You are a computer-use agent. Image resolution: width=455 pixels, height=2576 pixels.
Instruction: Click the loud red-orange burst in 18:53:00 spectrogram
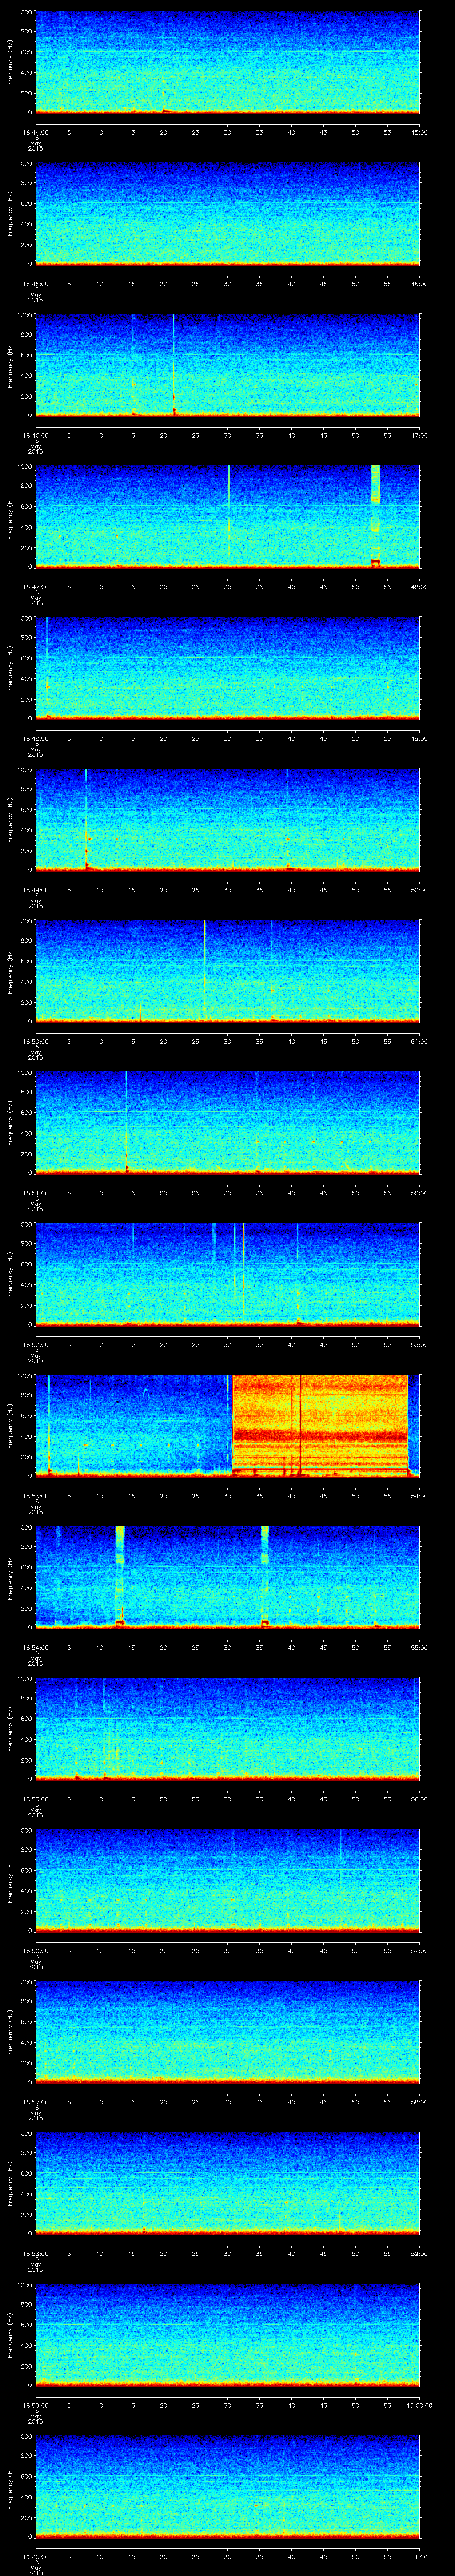pyautogui.click(x=320, y=1426)
